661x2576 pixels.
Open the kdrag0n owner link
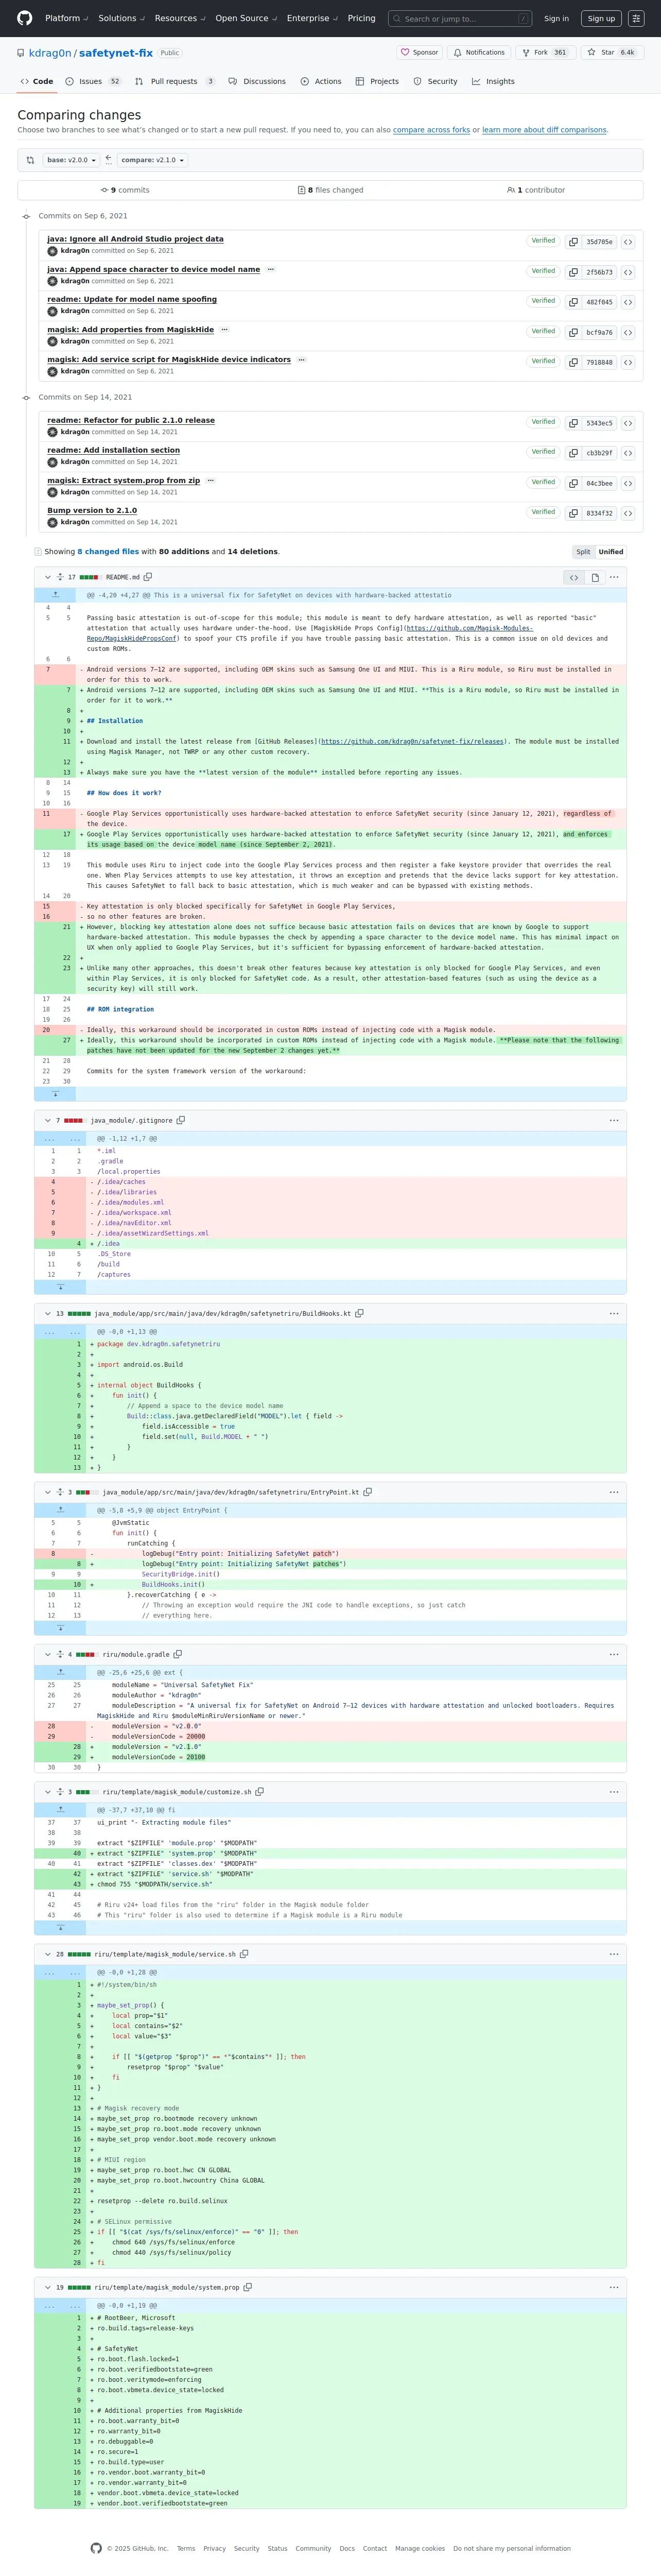point(50,52)
